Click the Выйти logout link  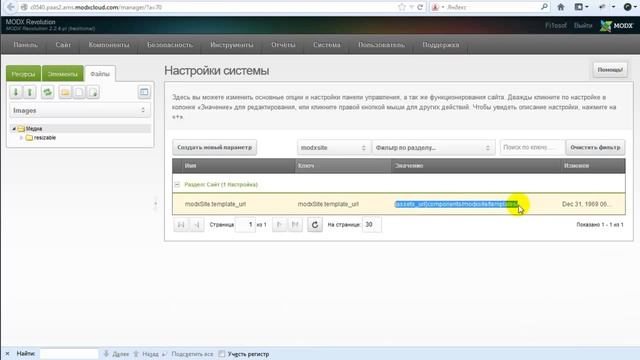point(583,26)
